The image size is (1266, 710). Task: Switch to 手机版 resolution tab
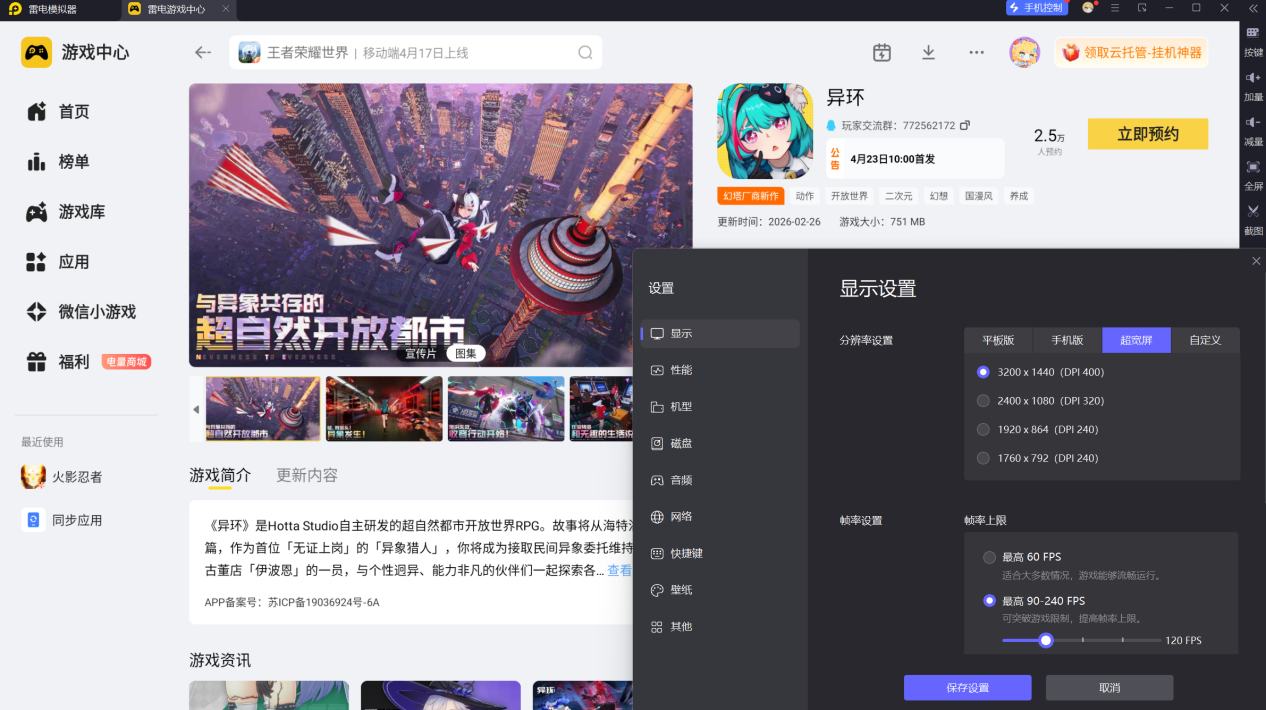(1067, 340)
